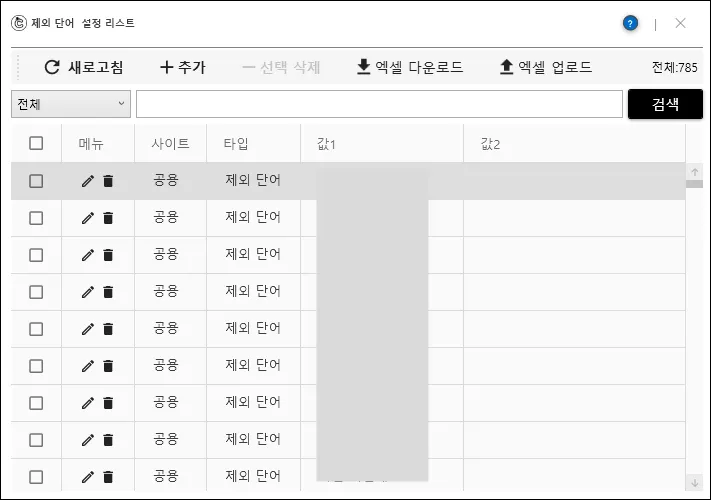This screenshot has height=500, width=711.
Task: Click the 값1 column header
Action: point(326,144)
